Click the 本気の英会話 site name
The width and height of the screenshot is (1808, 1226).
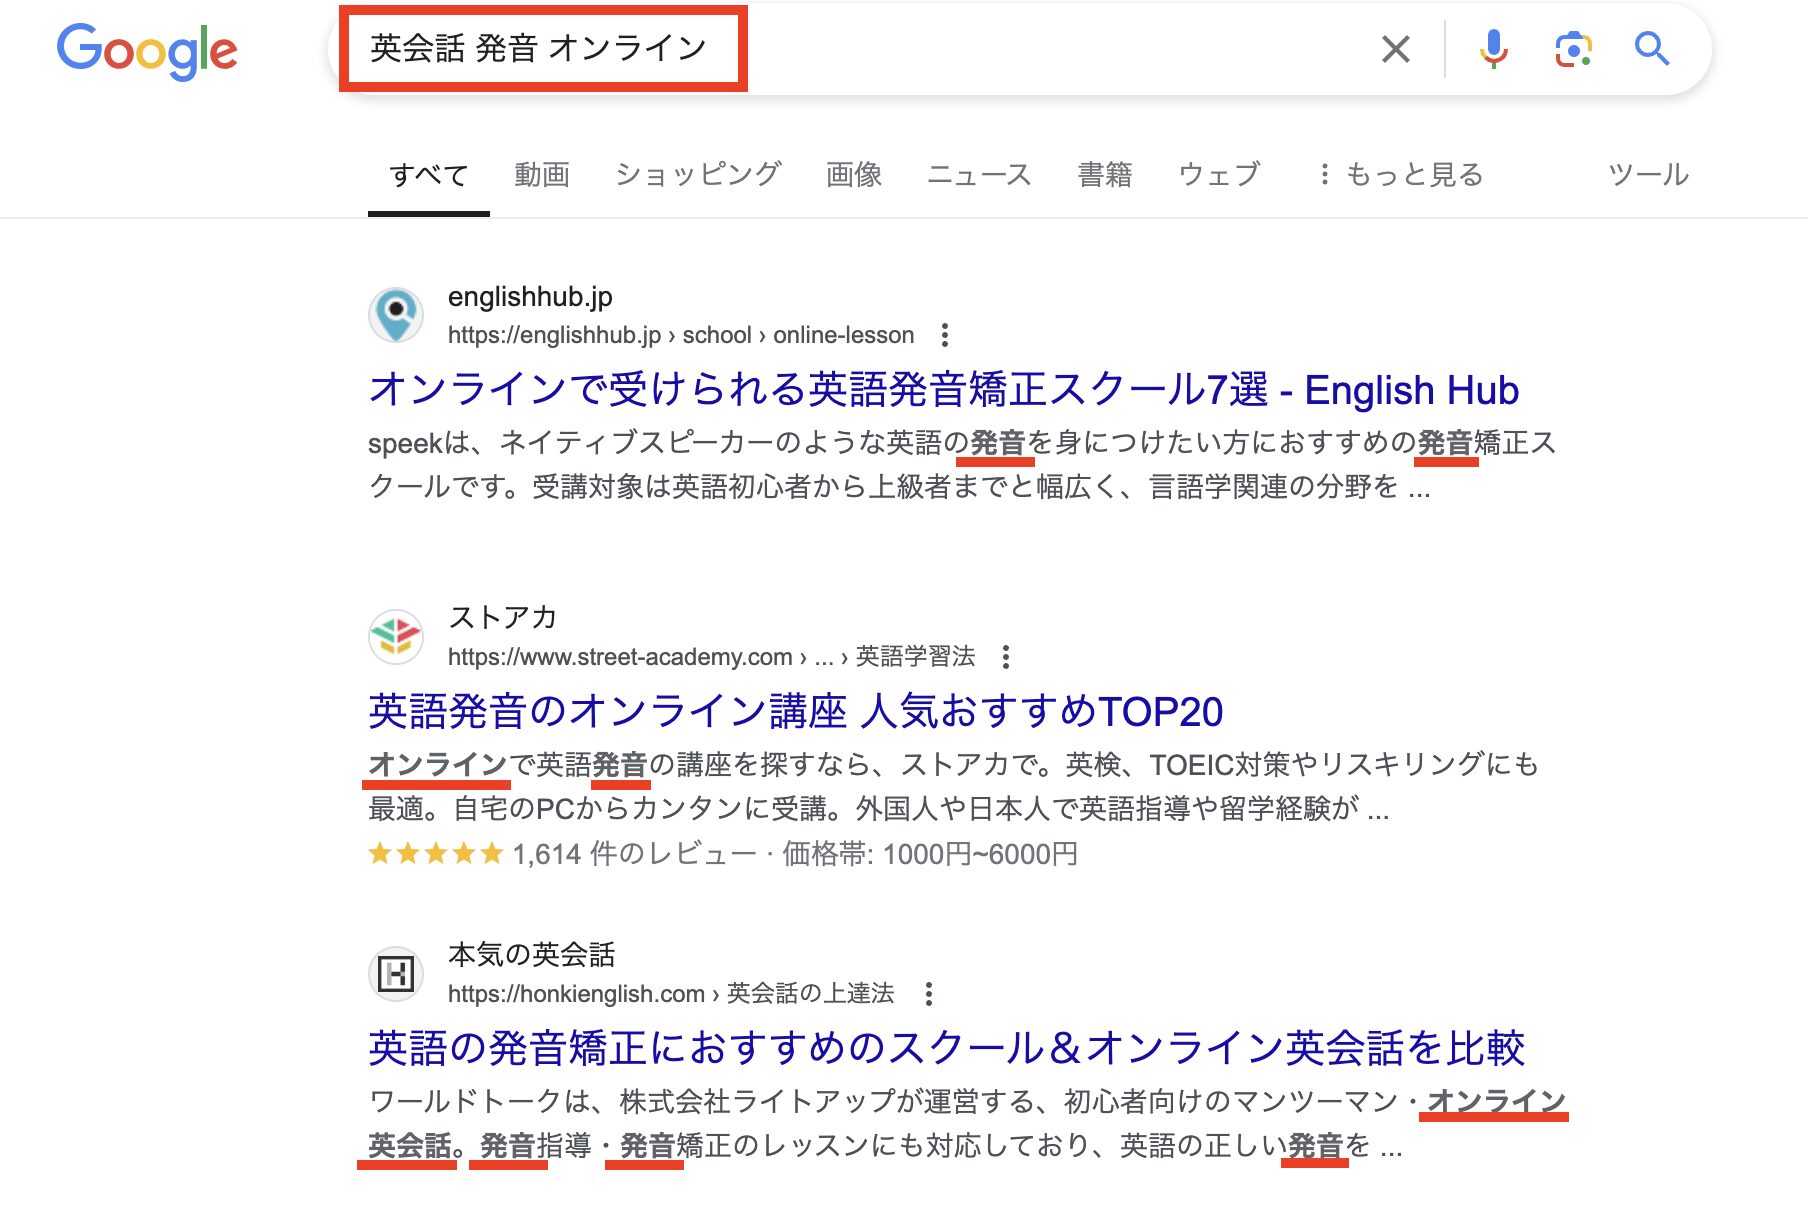(532, 955)
